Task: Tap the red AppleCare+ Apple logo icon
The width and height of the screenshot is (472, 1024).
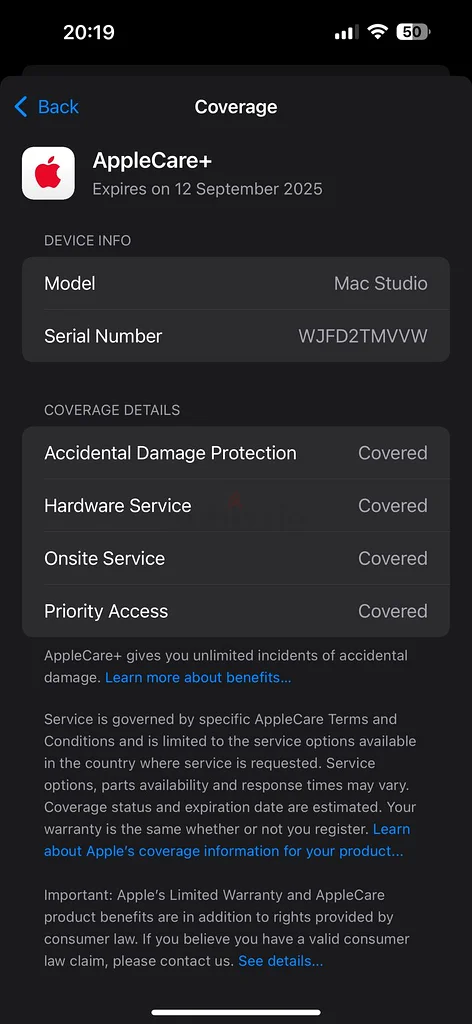Action: pos(48,173)
